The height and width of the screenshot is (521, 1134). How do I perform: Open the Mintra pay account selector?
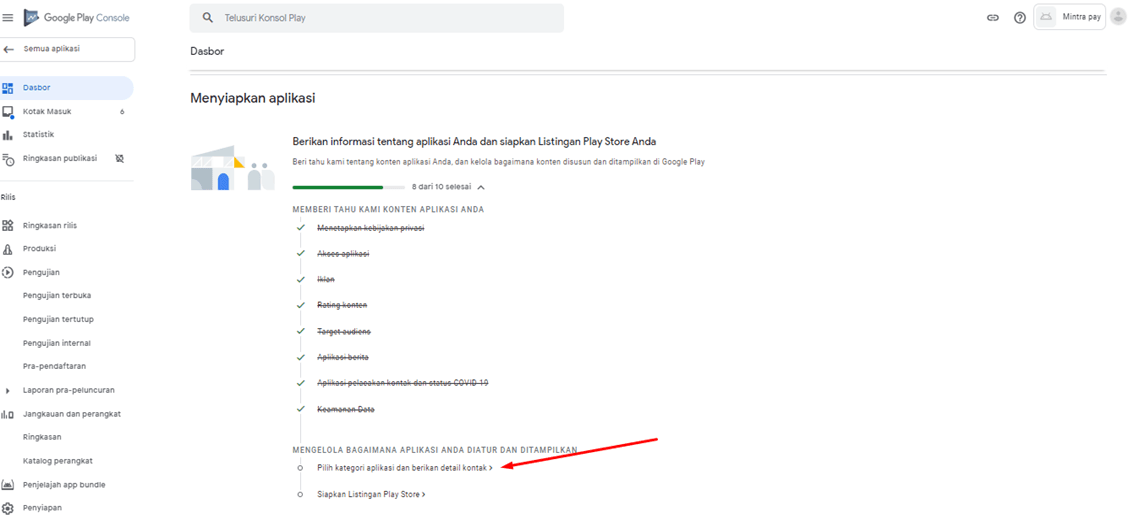pos(1069,17)
